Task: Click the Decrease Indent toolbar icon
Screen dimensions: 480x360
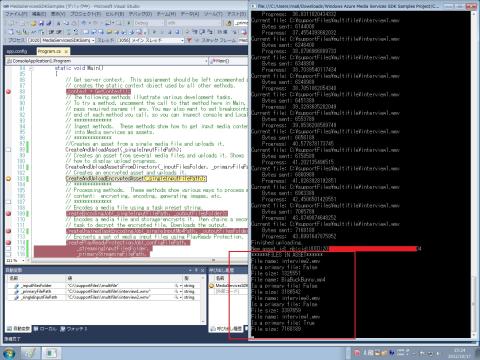Action: point(51,32)
